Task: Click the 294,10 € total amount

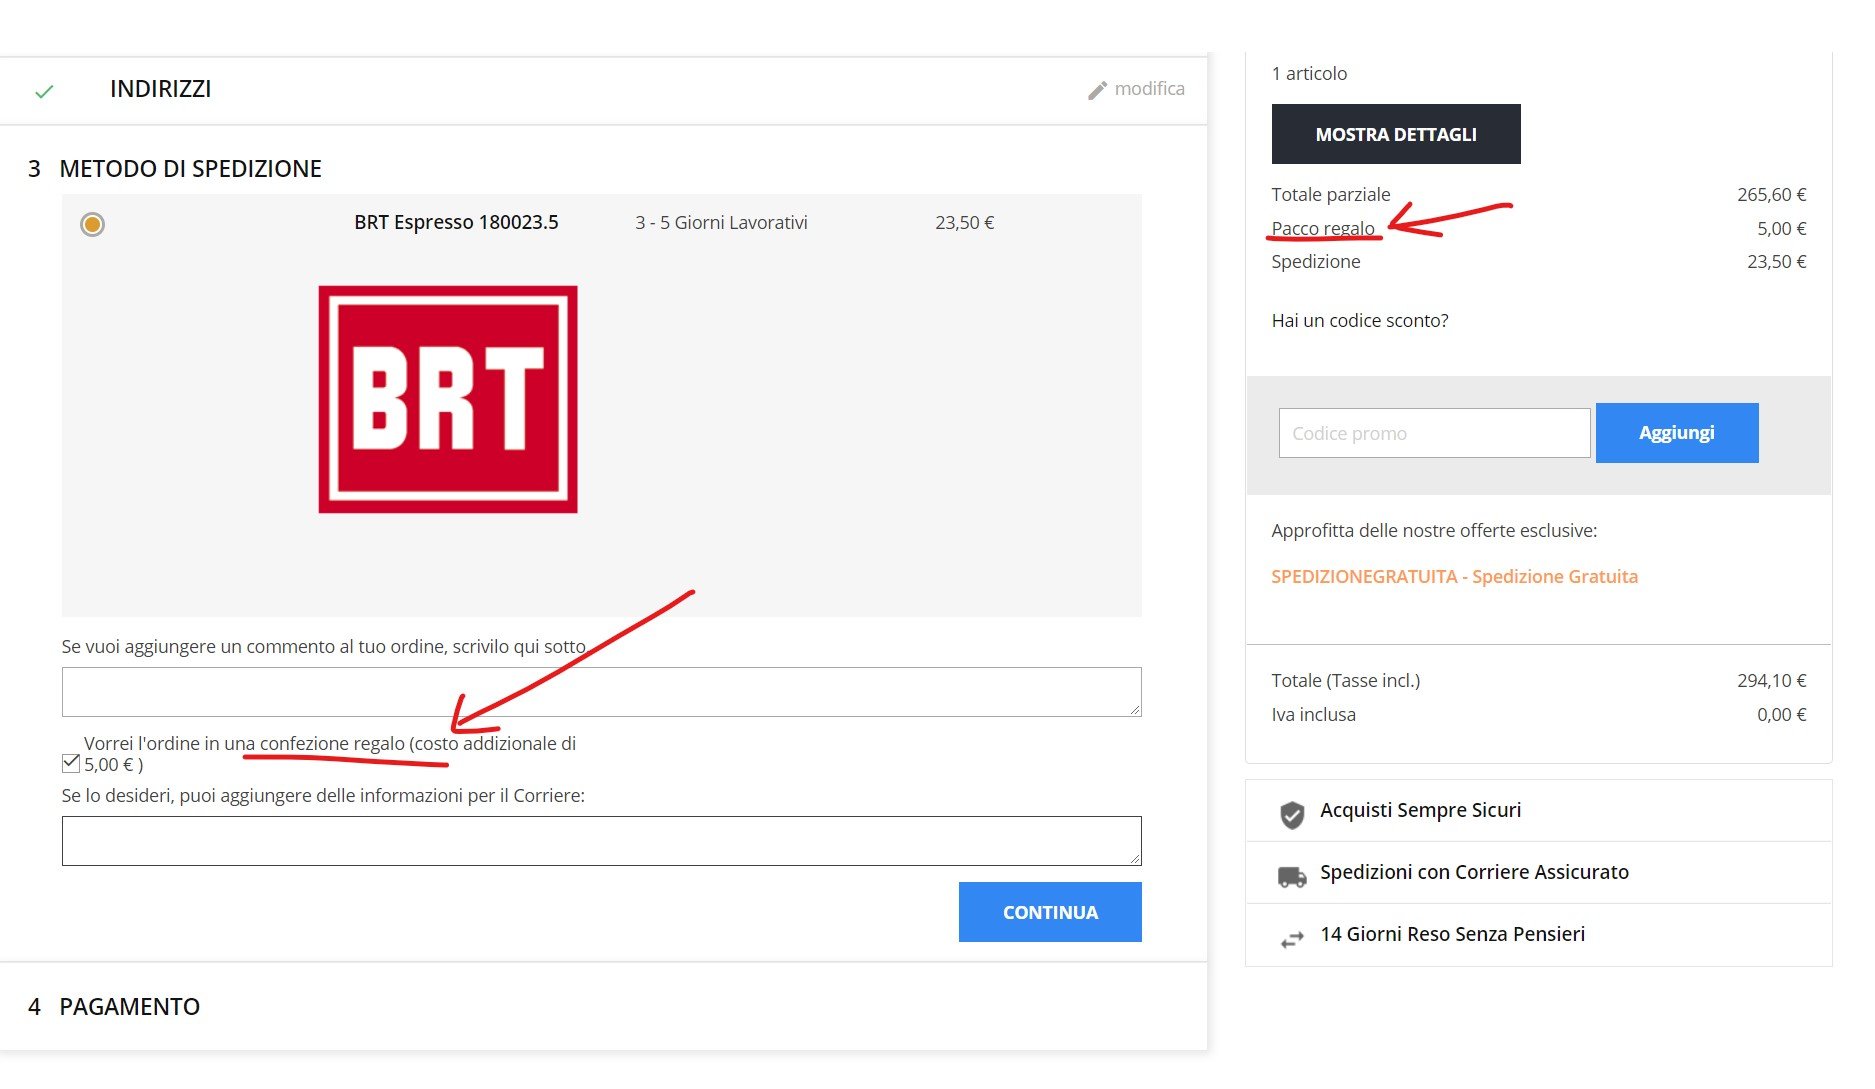Action: 1771,680
